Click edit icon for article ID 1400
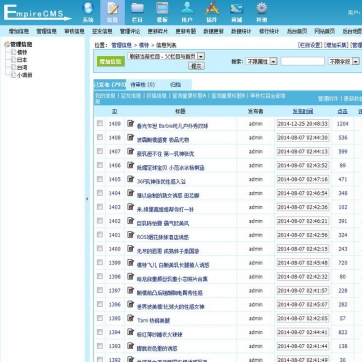362x362 pixels. click(x=130, y=249)
